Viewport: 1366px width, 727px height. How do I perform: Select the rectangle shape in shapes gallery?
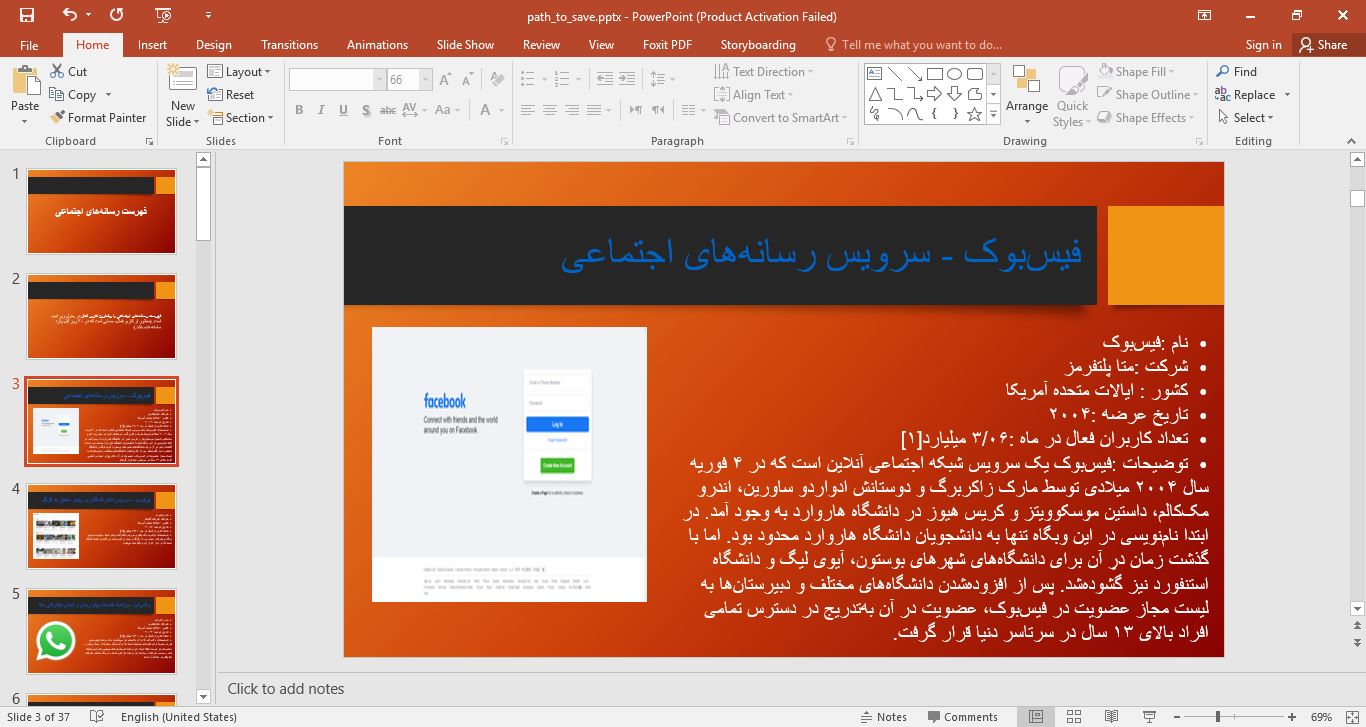click(934, 74)
